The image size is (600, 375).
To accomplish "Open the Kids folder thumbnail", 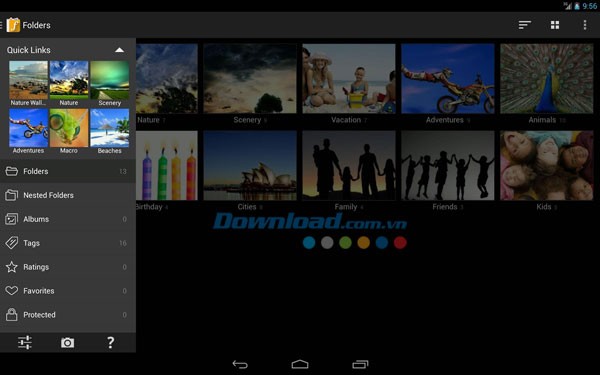I will (547, 165).
